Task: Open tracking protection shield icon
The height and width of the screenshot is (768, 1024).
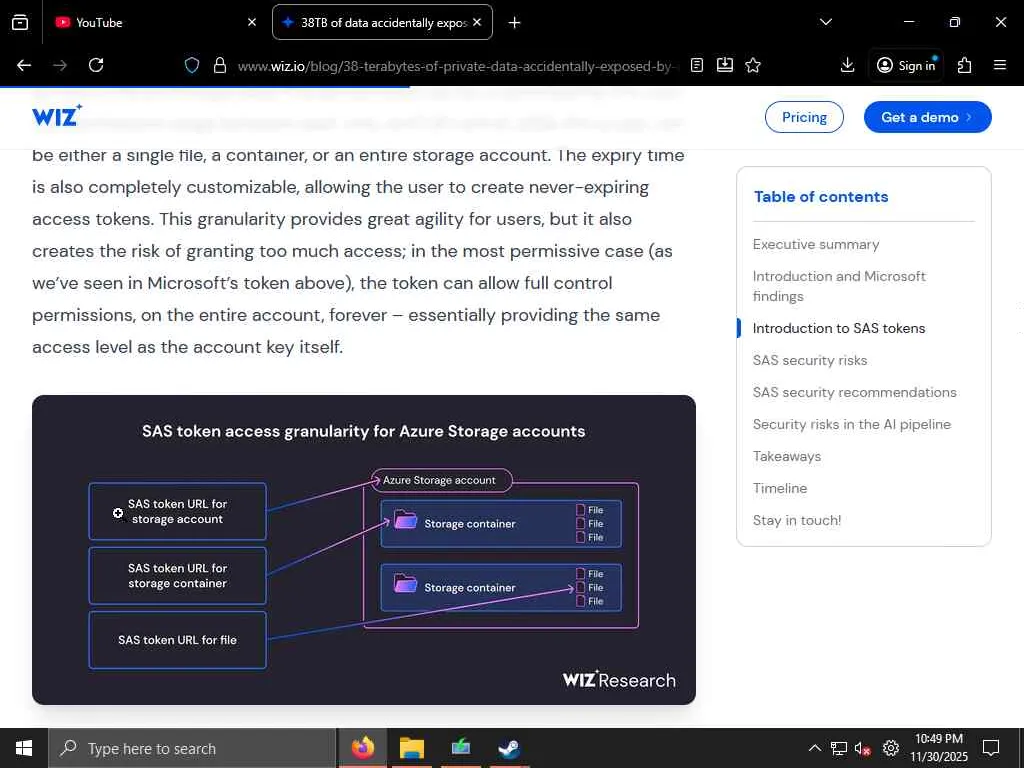Action: click(x=191, y=65)
